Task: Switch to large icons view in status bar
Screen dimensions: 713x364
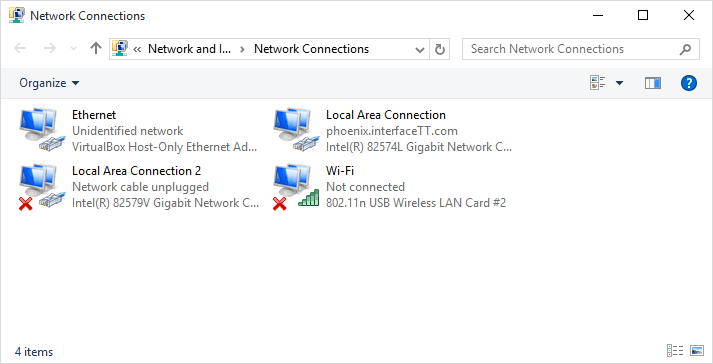Action: pyautogui.click(x=697, y=350)
